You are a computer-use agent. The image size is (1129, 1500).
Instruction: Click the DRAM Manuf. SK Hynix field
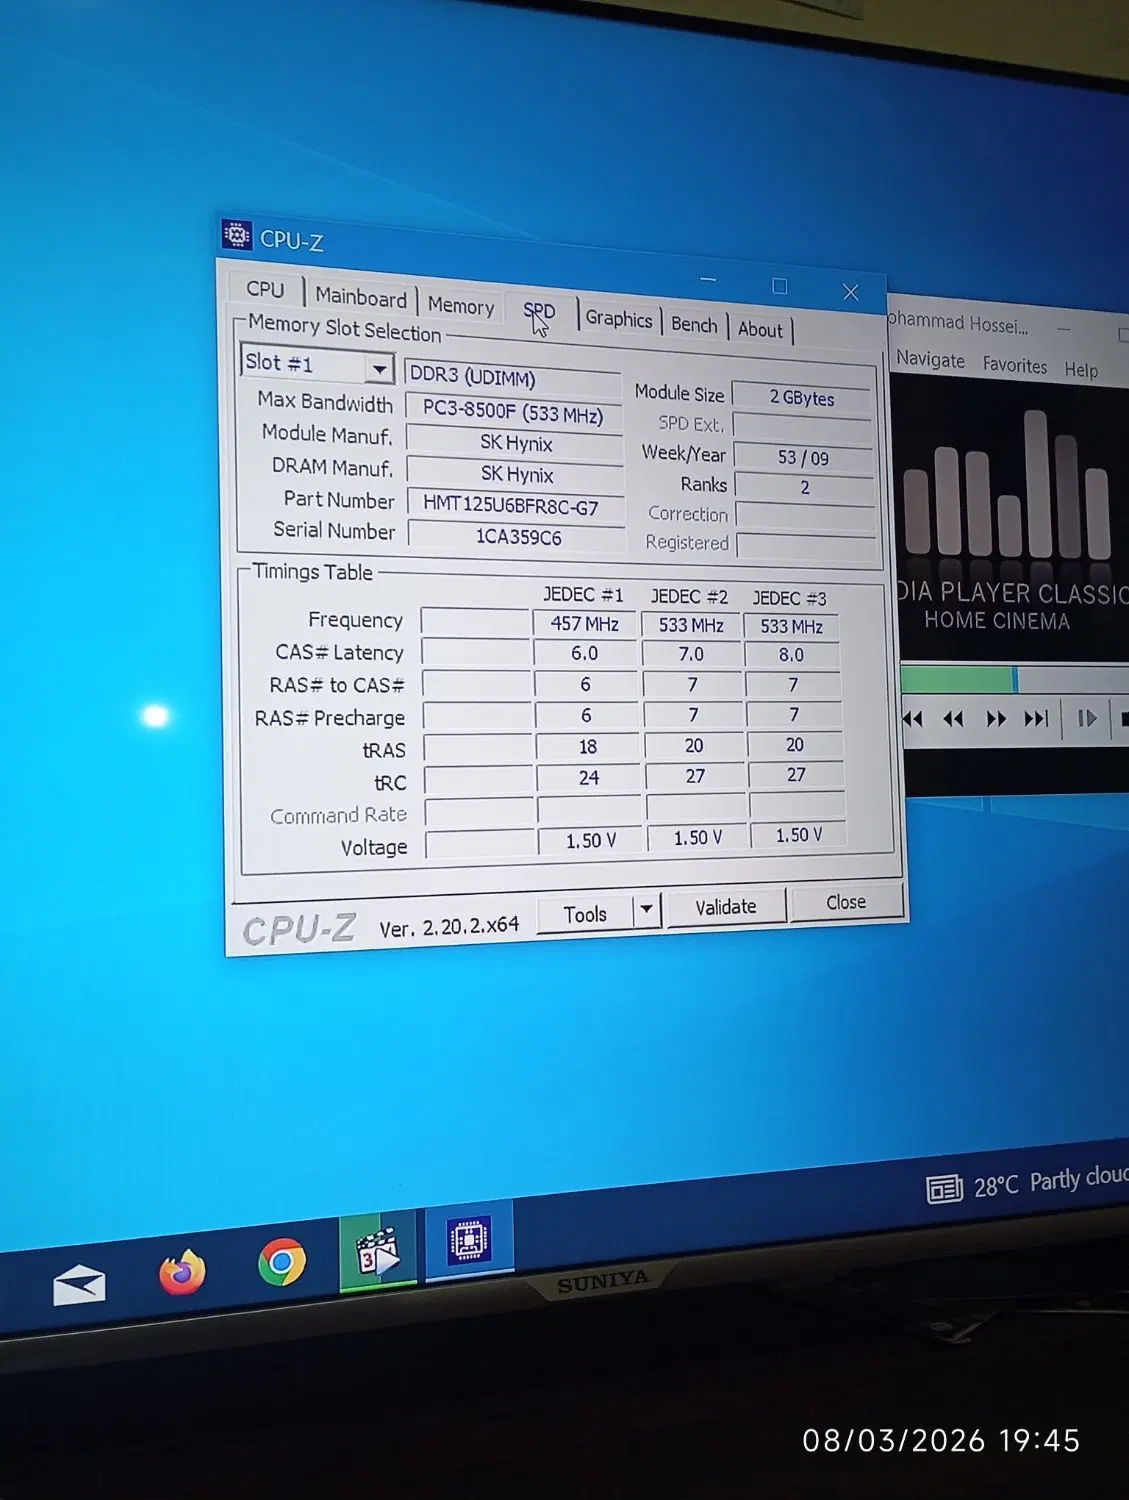tap(517, 474)
